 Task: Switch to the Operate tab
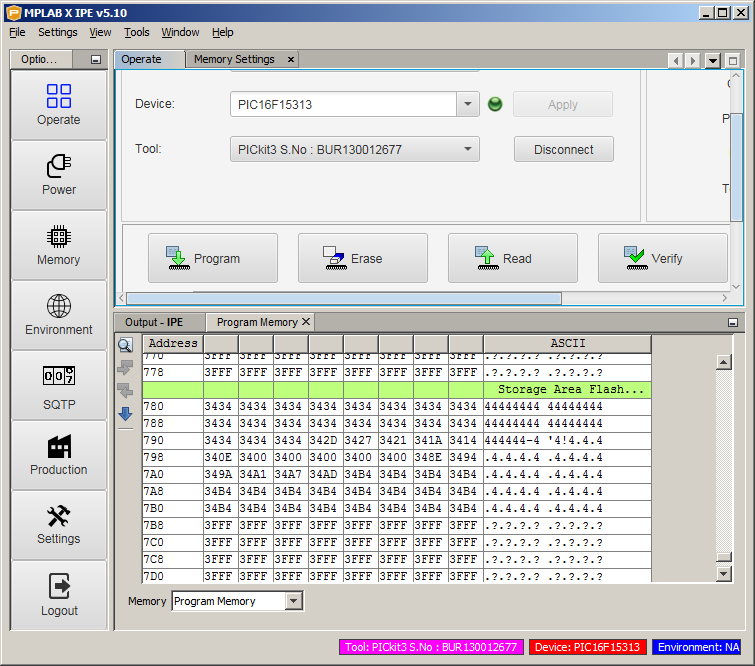pyautogui.click(x=149, y=59)
